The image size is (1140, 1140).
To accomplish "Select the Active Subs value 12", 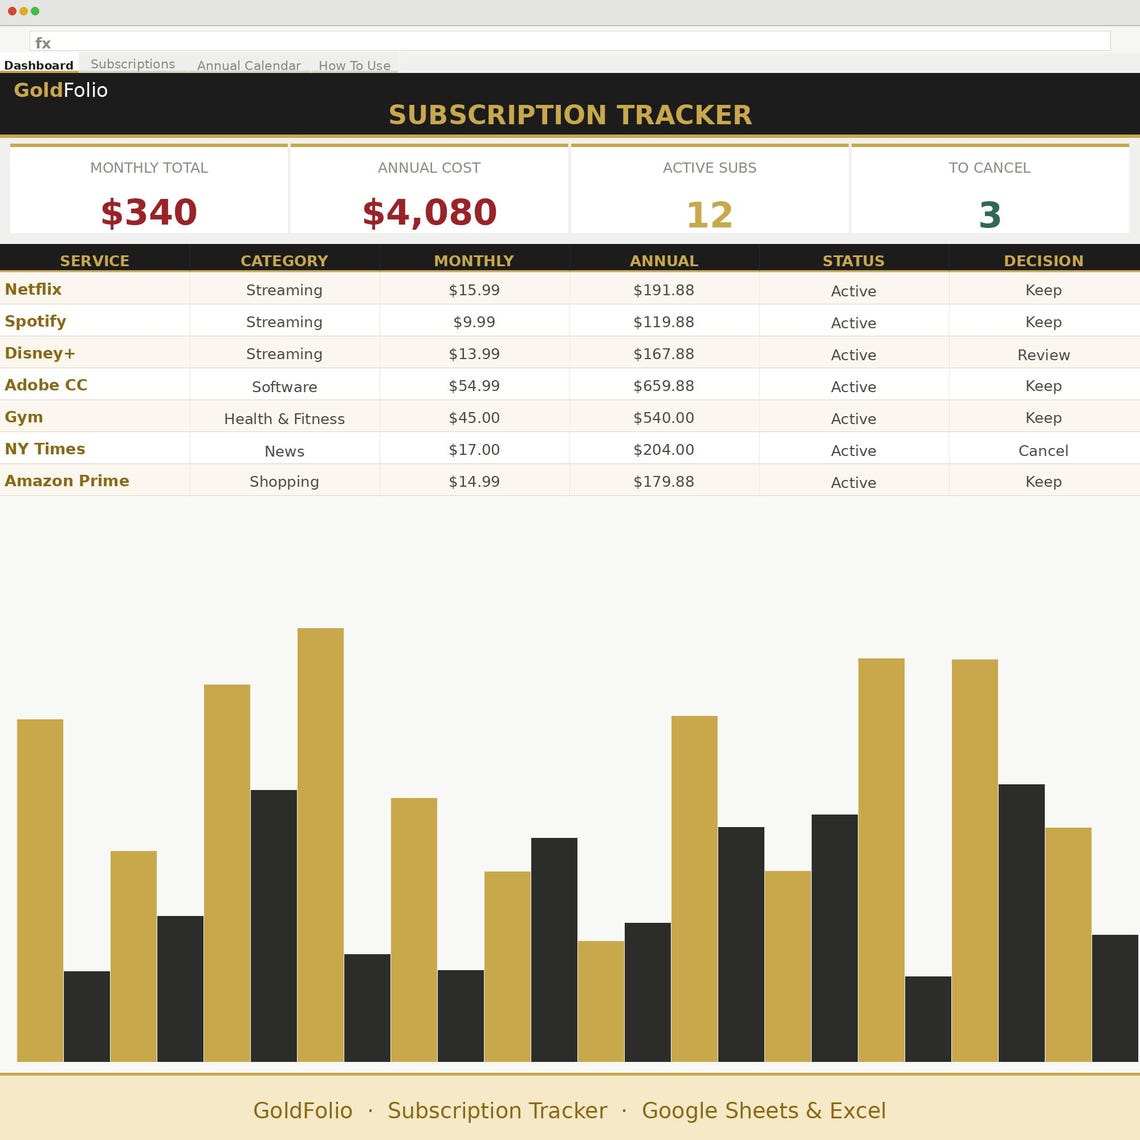I will pyautogui.click(x=710, y=214).
